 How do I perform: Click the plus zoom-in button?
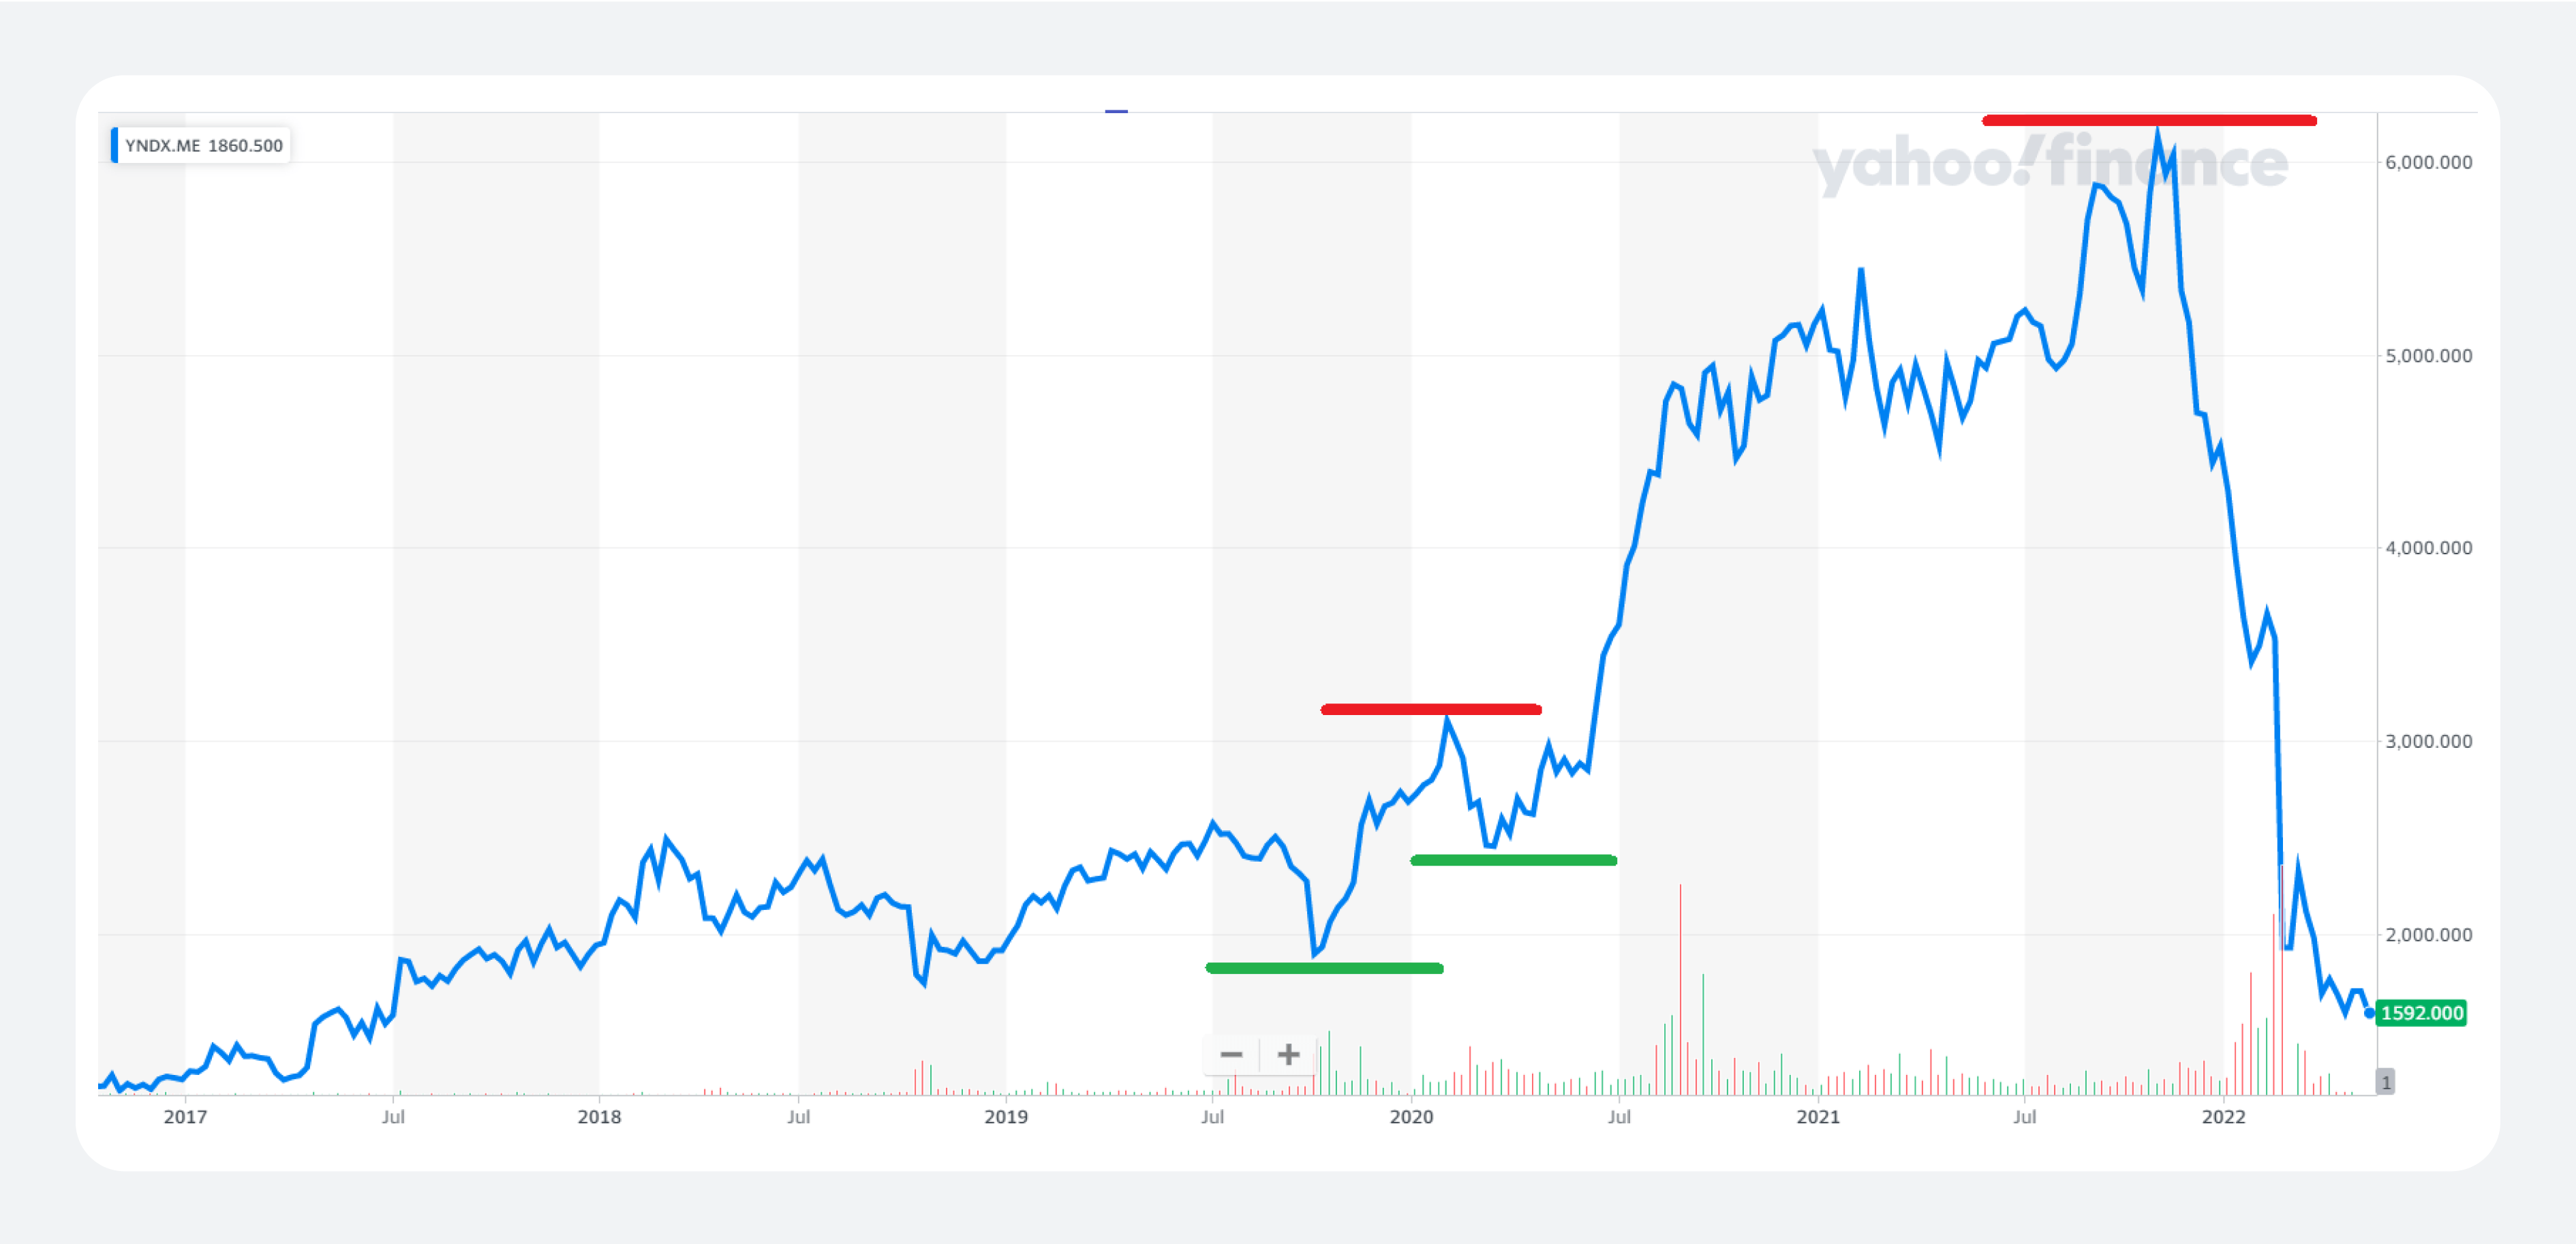tap(1288, 1055)
